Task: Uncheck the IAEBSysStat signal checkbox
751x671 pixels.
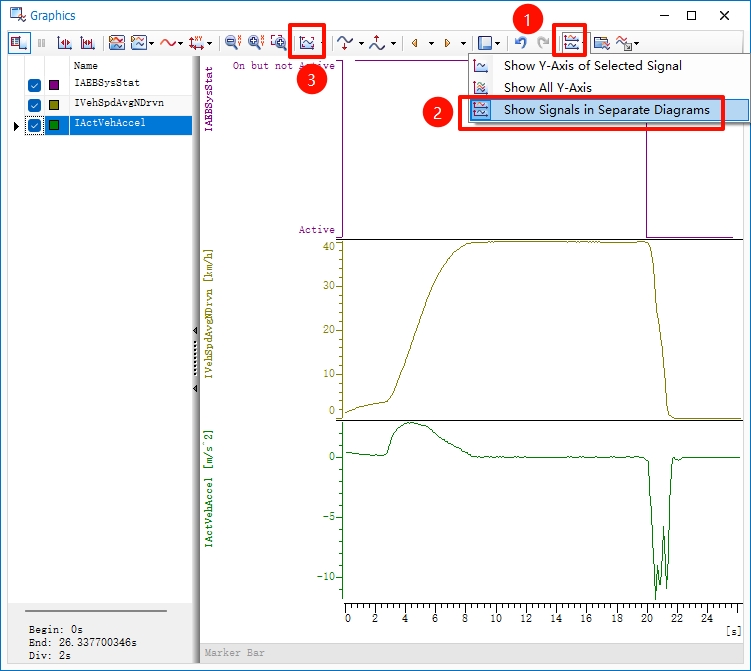Action: (x=35, y=86)
